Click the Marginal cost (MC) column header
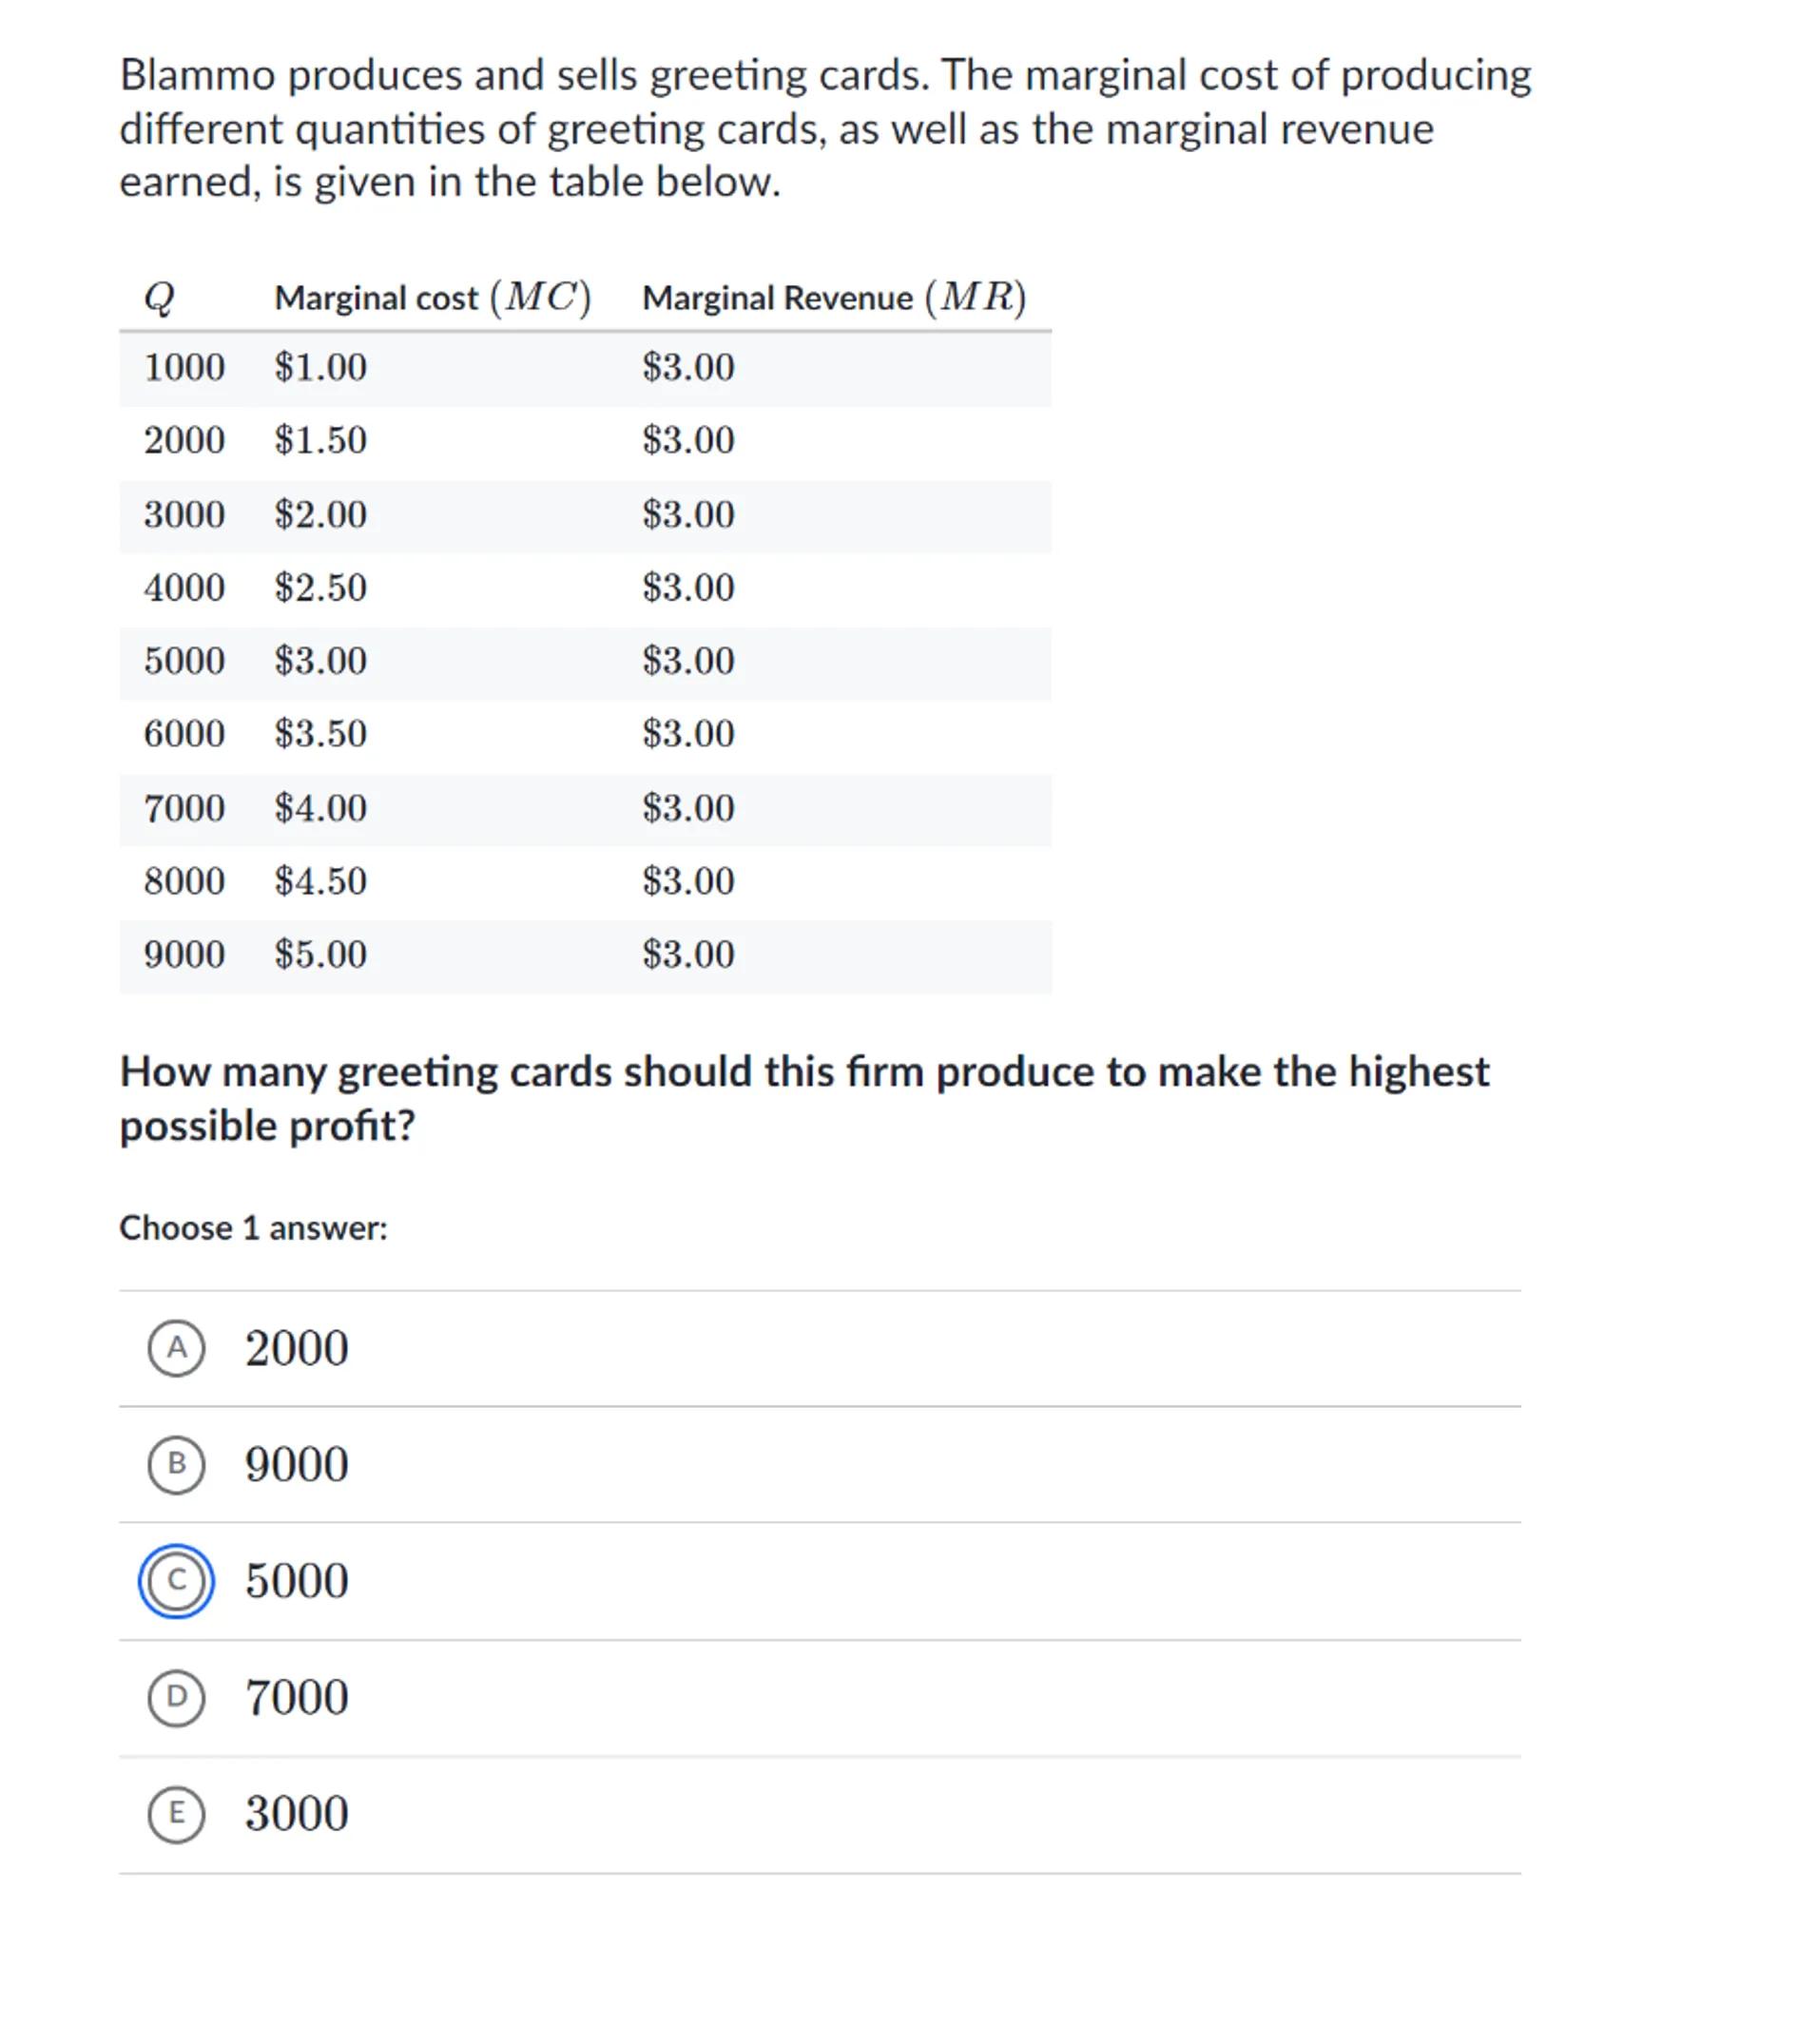Screen dimensions: 1798x2044 click(432, 297)
